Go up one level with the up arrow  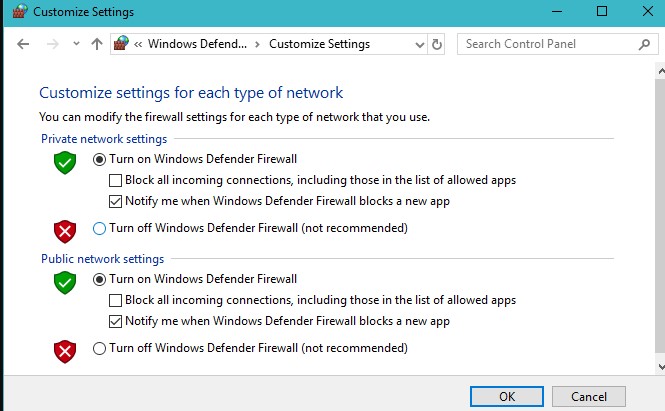tap(97, 44)
